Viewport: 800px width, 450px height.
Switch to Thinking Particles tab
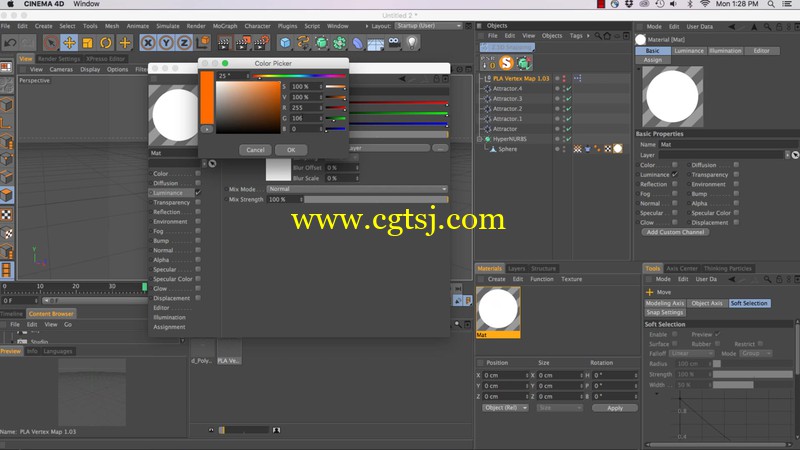click(728, 268)
